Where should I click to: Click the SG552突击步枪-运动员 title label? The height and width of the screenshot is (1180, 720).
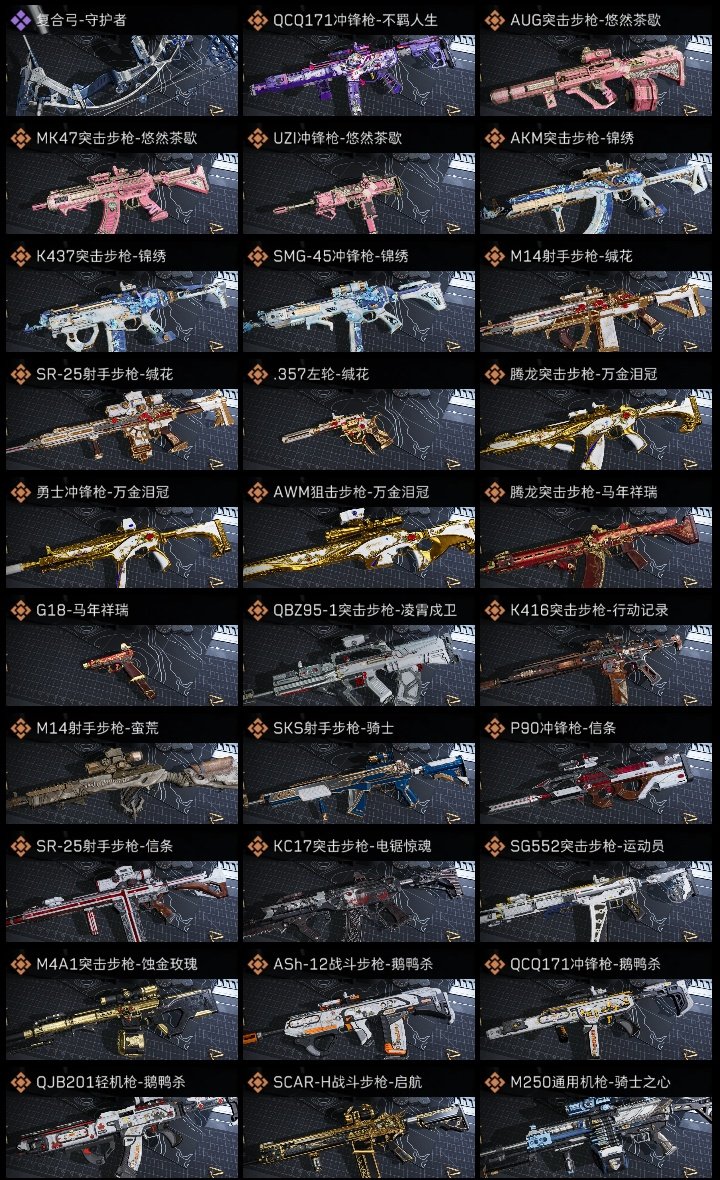(x=587, y=846)
